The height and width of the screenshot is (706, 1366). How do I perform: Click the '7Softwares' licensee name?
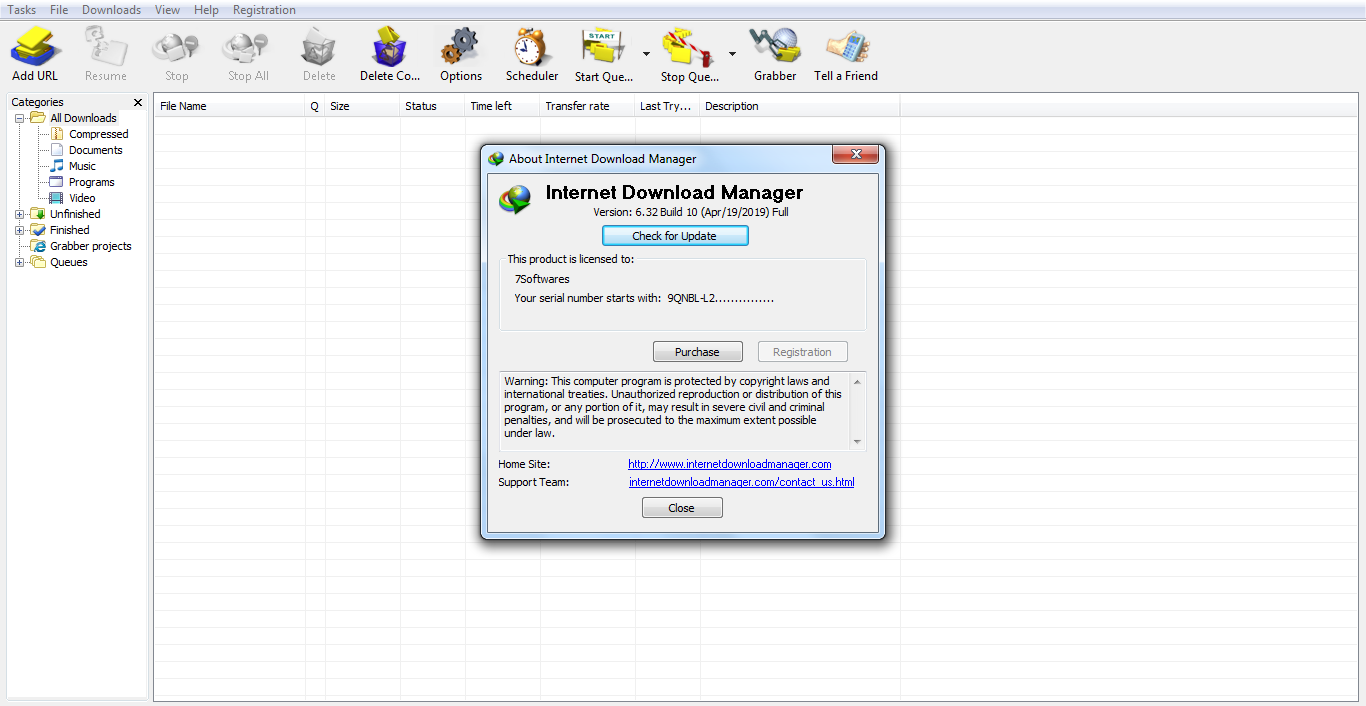point(542,280)
